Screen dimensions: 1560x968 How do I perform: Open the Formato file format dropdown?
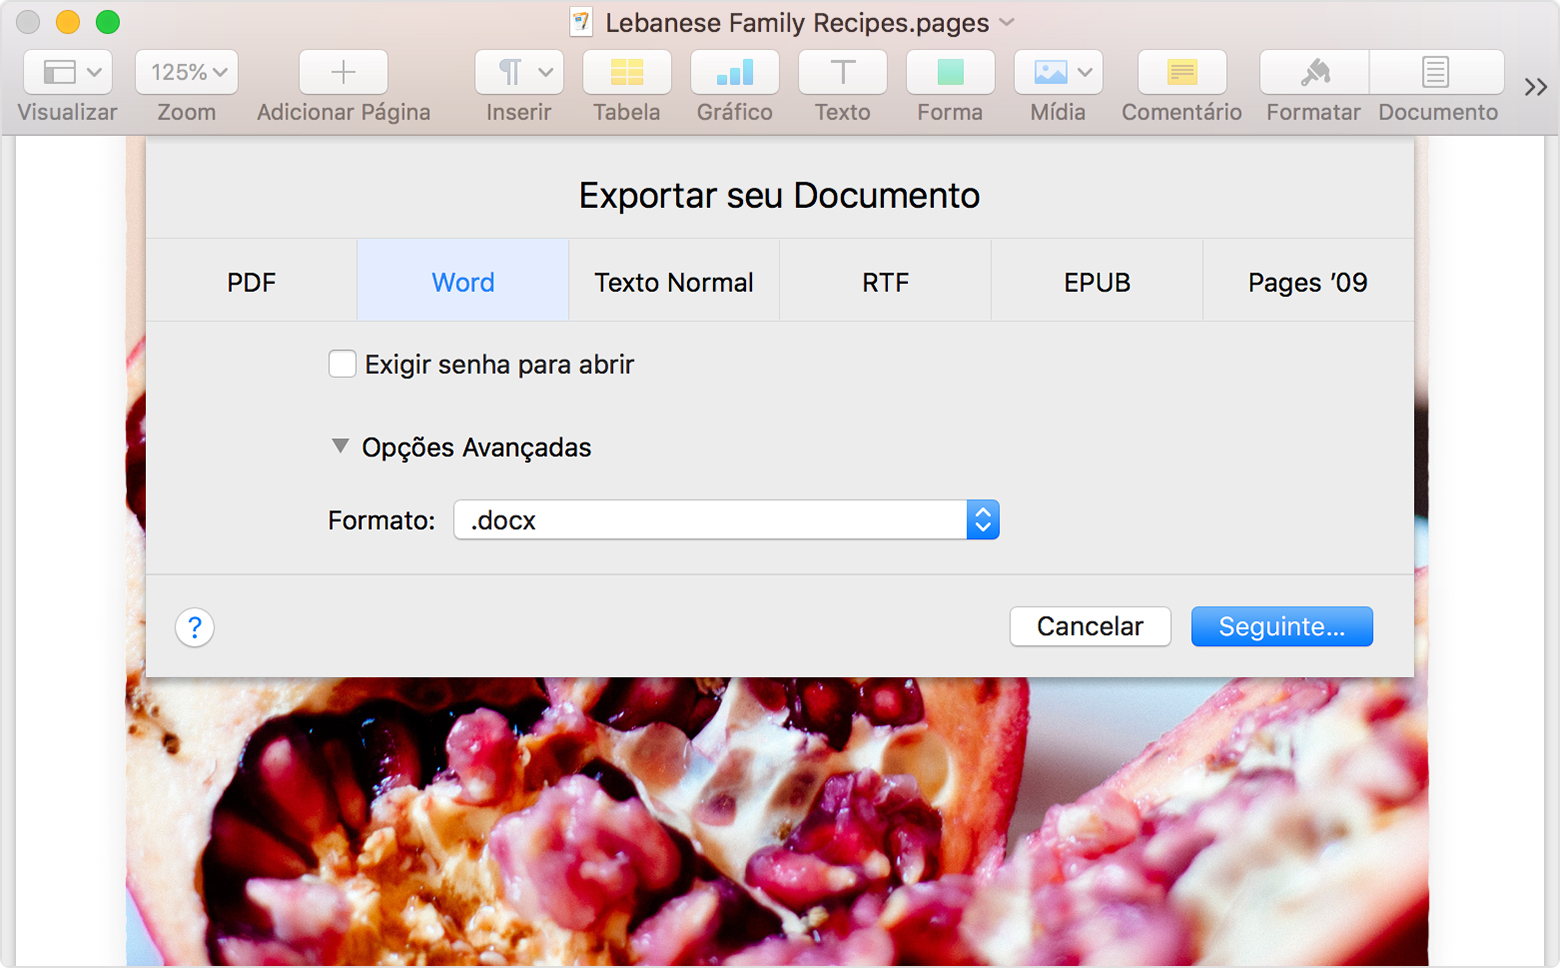pyautogui.click(x=981, y=520)
